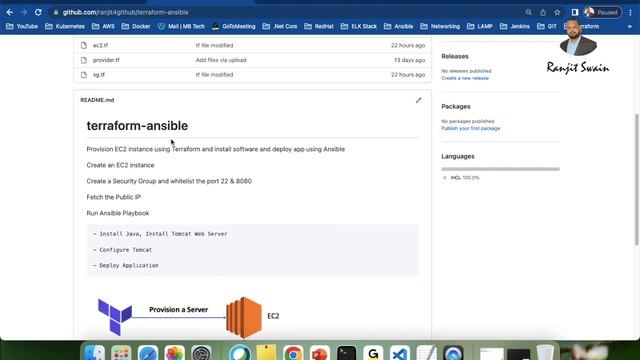Open the Paused profile button
640x360 pixels.
(x=602, y=12)
